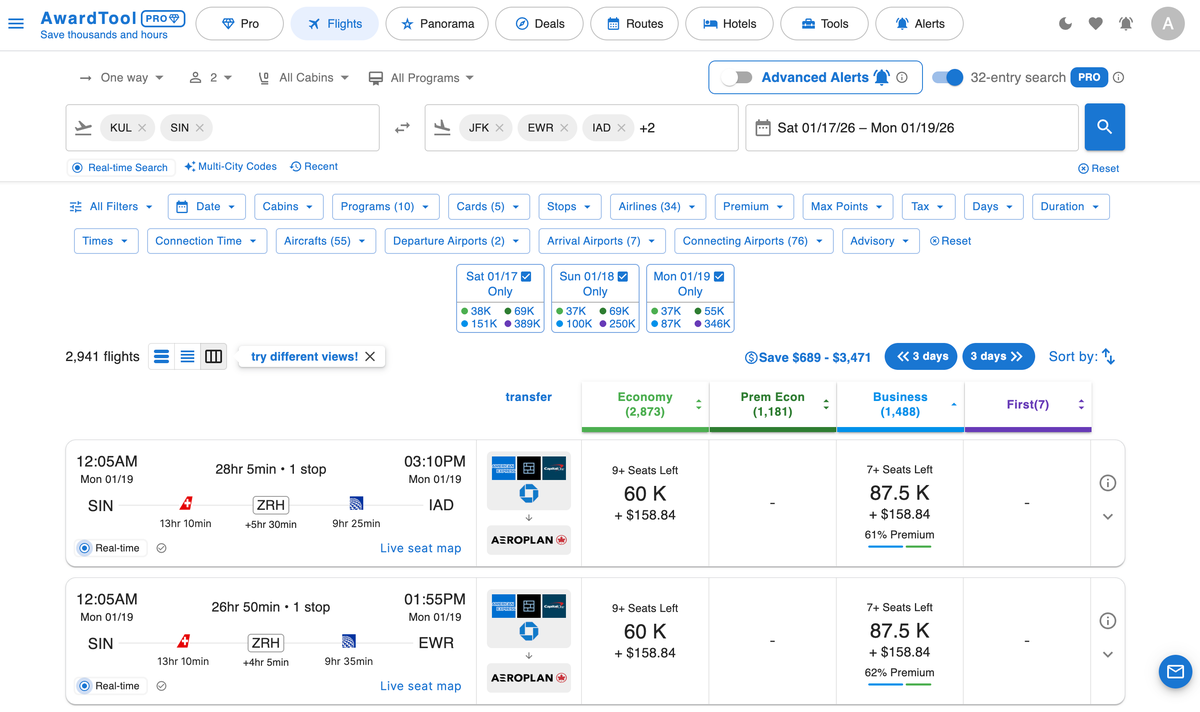Select the compact list view icon
1200x712 pixels.
coord(187,356)
